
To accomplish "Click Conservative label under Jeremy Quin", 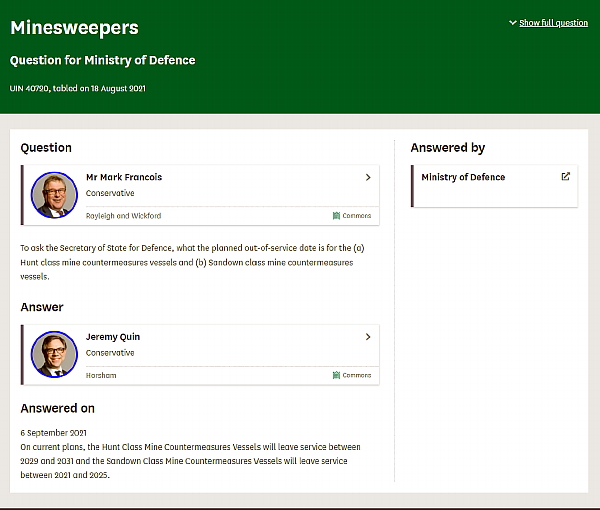I will point(110,353).
